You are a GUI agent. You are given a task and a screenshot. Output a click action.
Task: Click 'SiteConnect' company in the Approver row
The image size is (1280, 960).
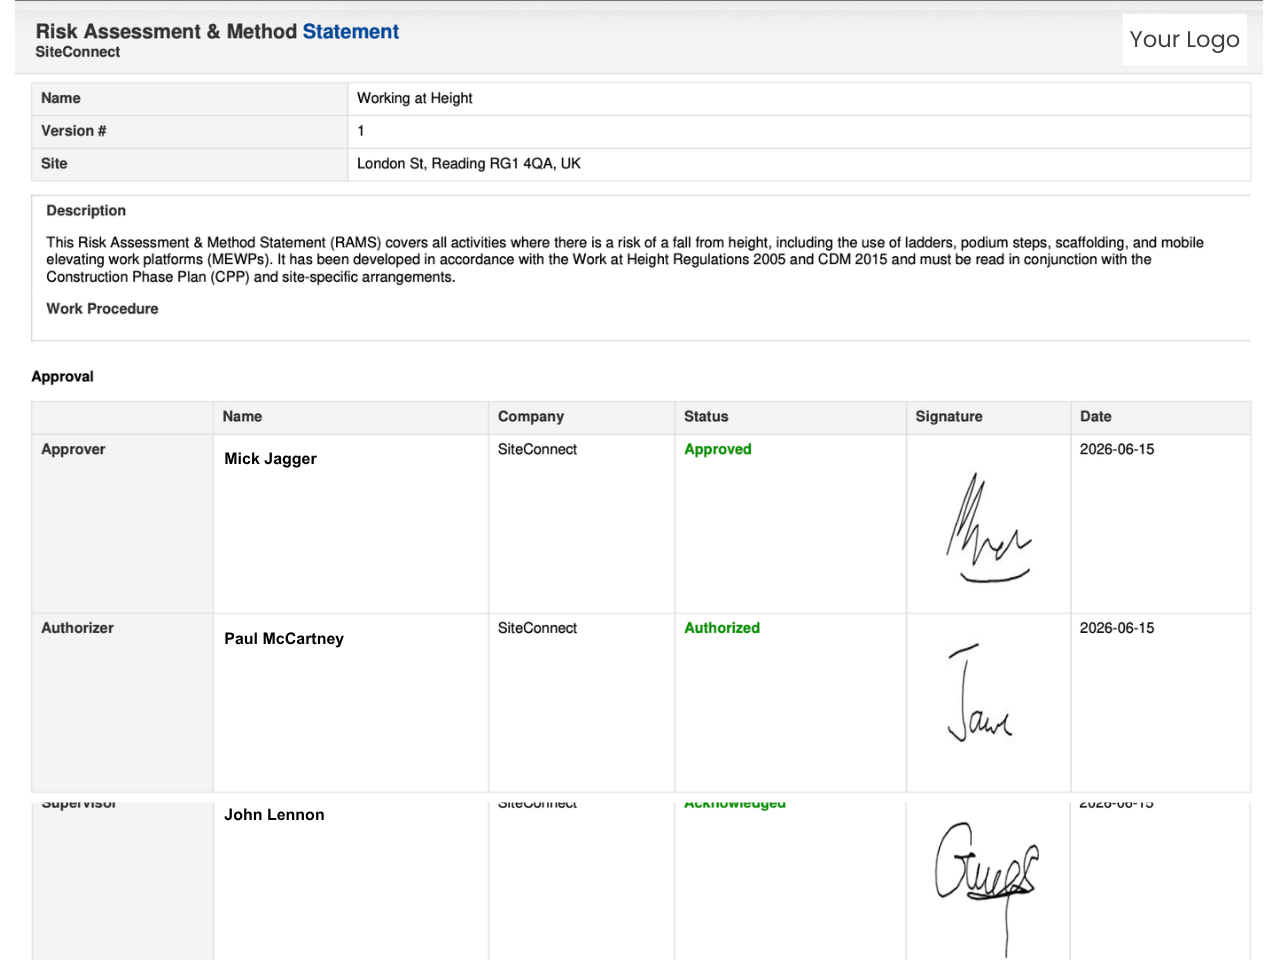click(537, 449)
